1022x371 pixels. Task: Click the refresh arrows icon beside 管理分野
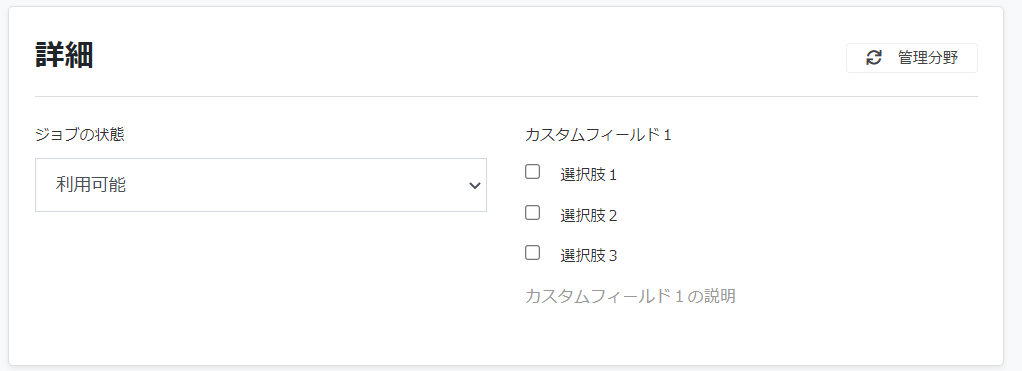click(873, 58)
